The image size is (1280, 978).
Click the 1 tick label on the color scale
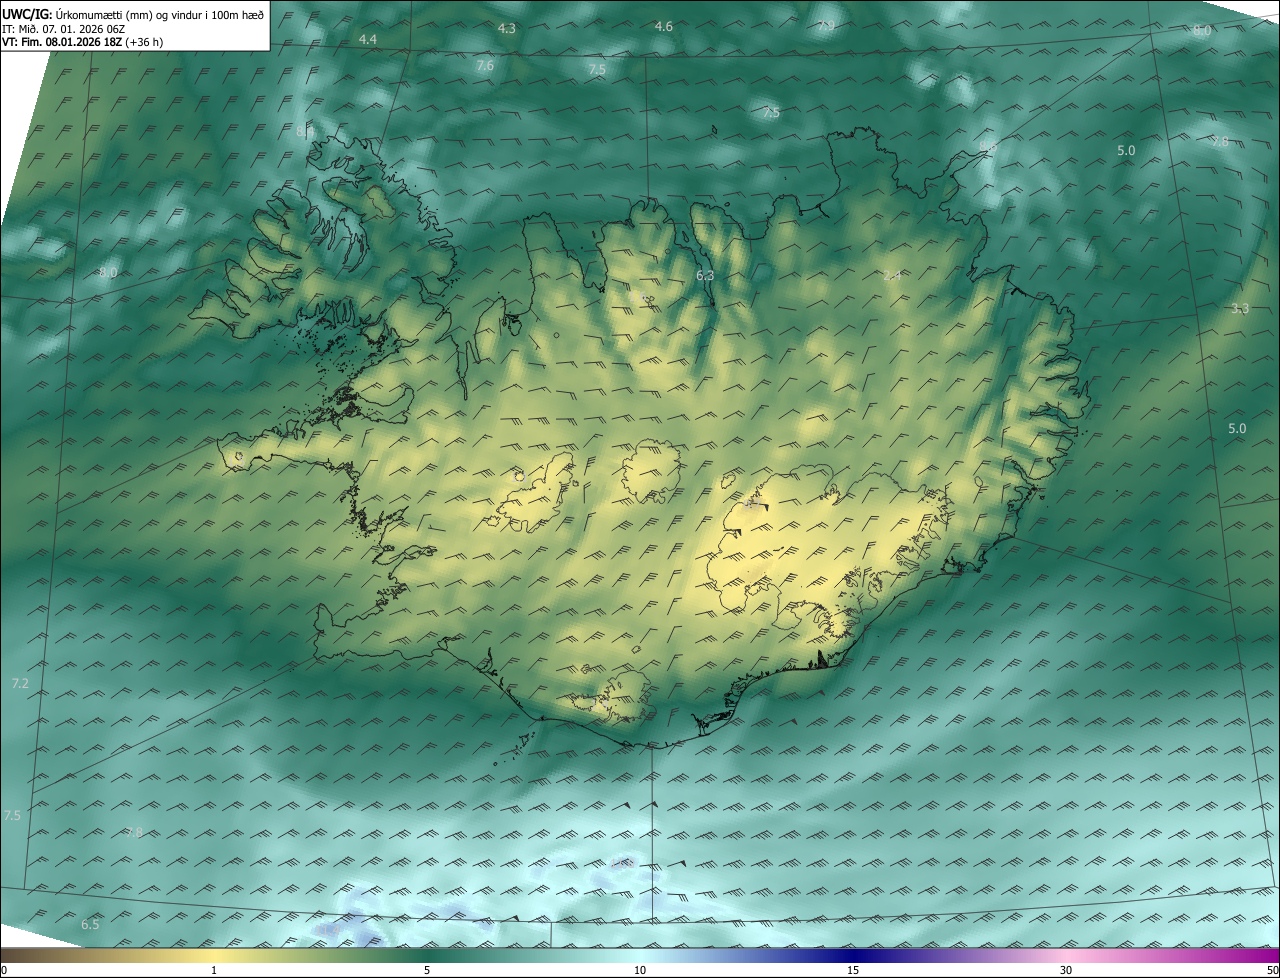214,970
